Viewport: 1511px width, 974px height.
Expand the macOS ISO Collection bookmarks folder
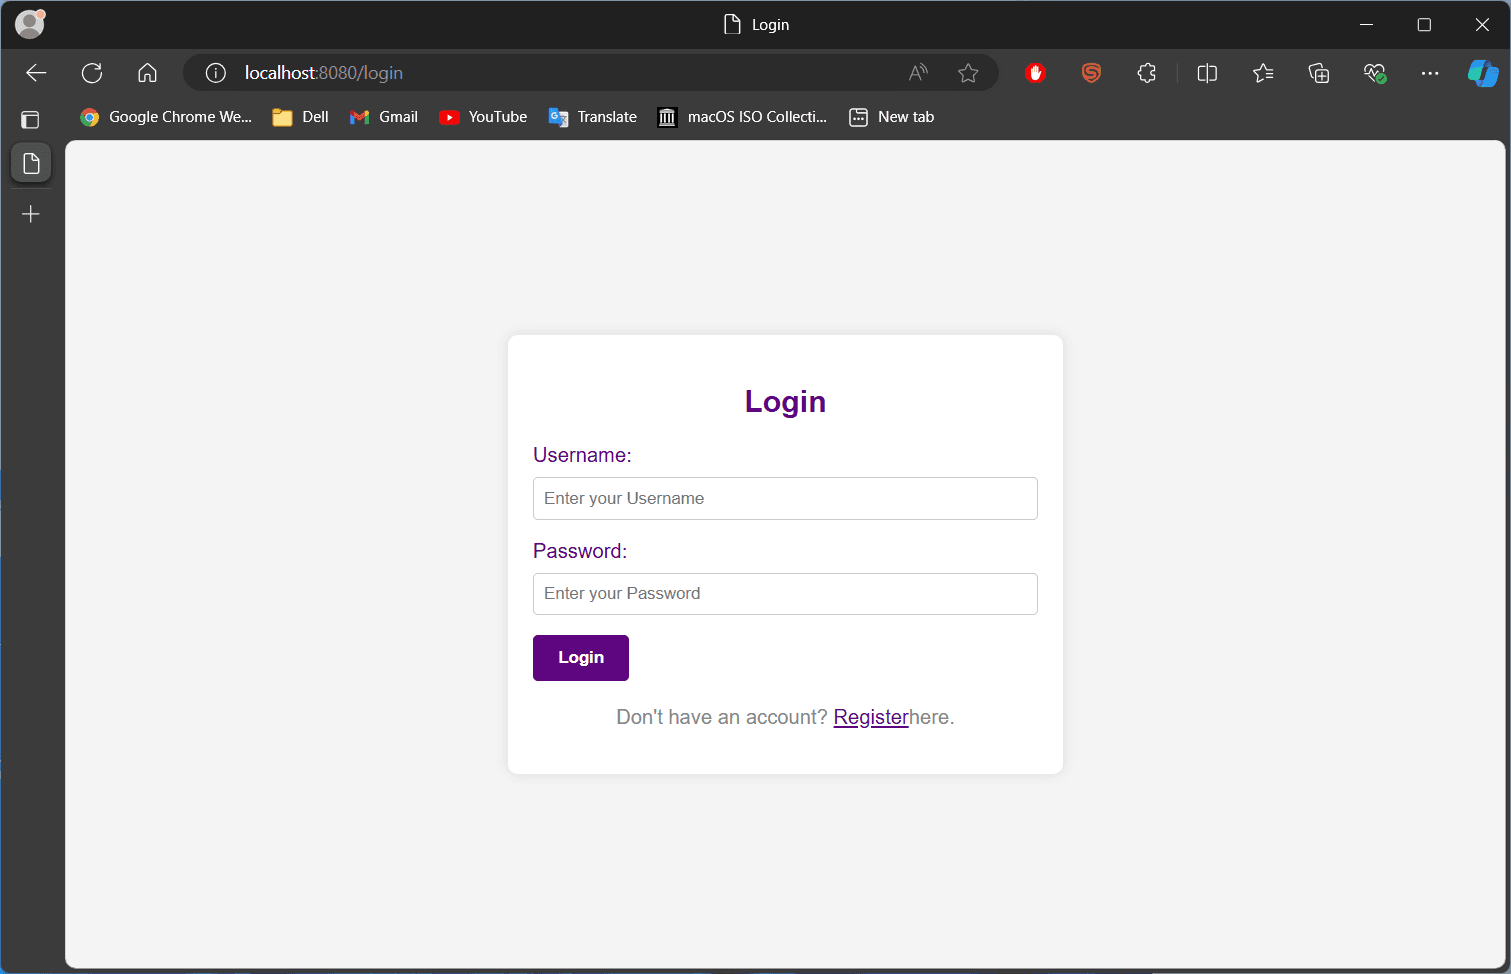click(742, 116)
